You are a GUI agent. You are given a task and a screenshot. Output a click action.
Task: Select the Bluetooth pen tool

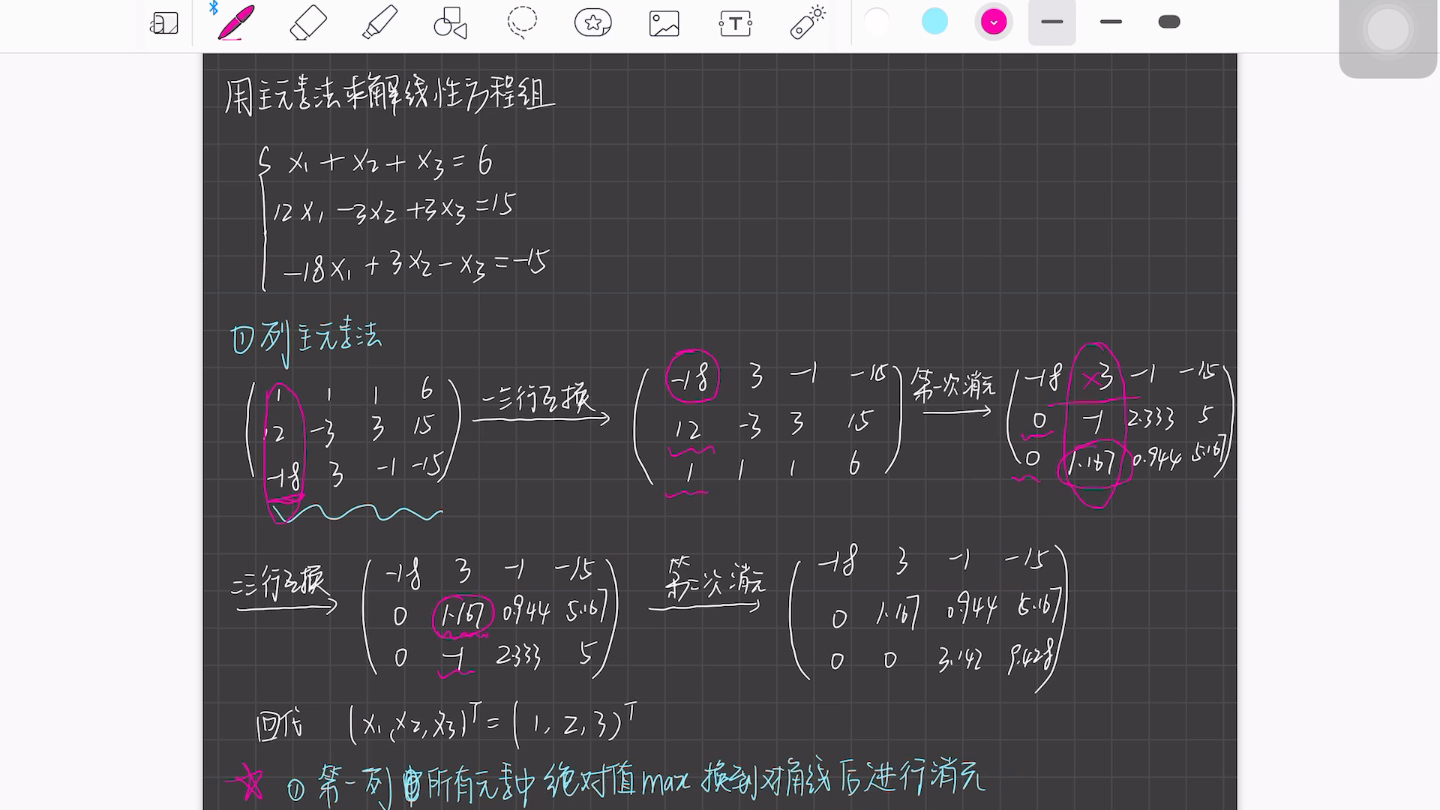(x=232, y=23)
